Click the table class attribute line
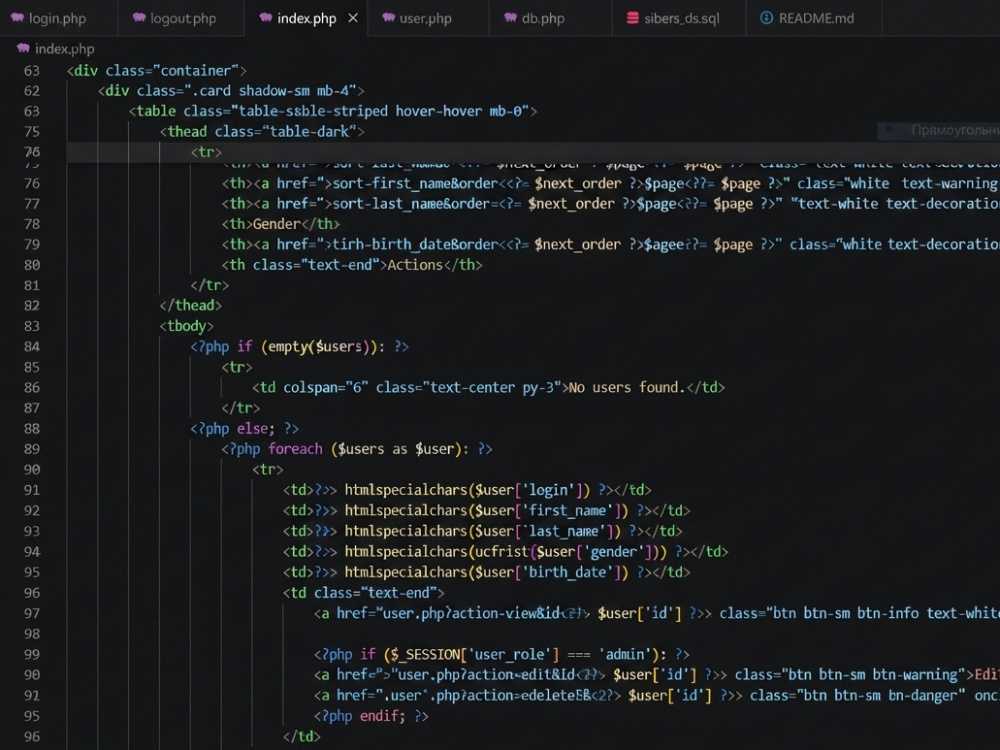The width and height of the screenshot is (1000, 750). point(333,111)
